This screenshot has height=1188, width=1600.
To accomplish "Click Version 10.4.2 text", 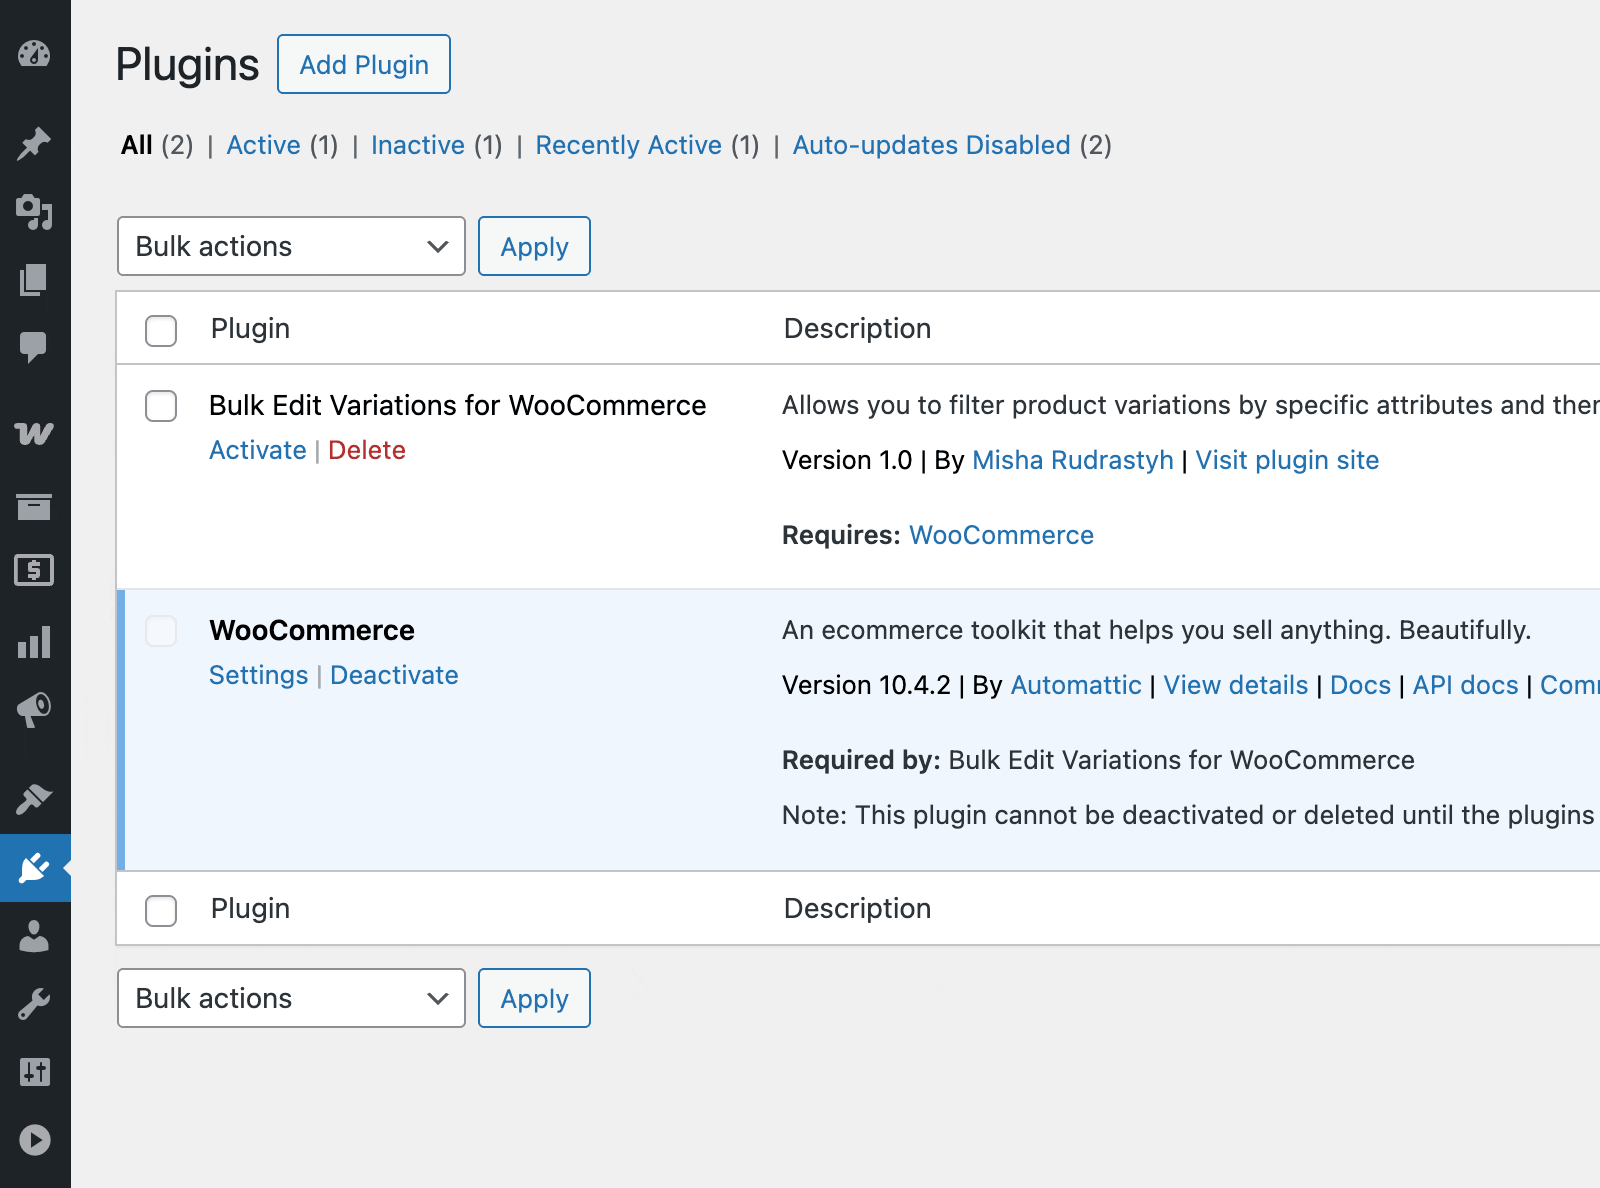I will point(866,685).
